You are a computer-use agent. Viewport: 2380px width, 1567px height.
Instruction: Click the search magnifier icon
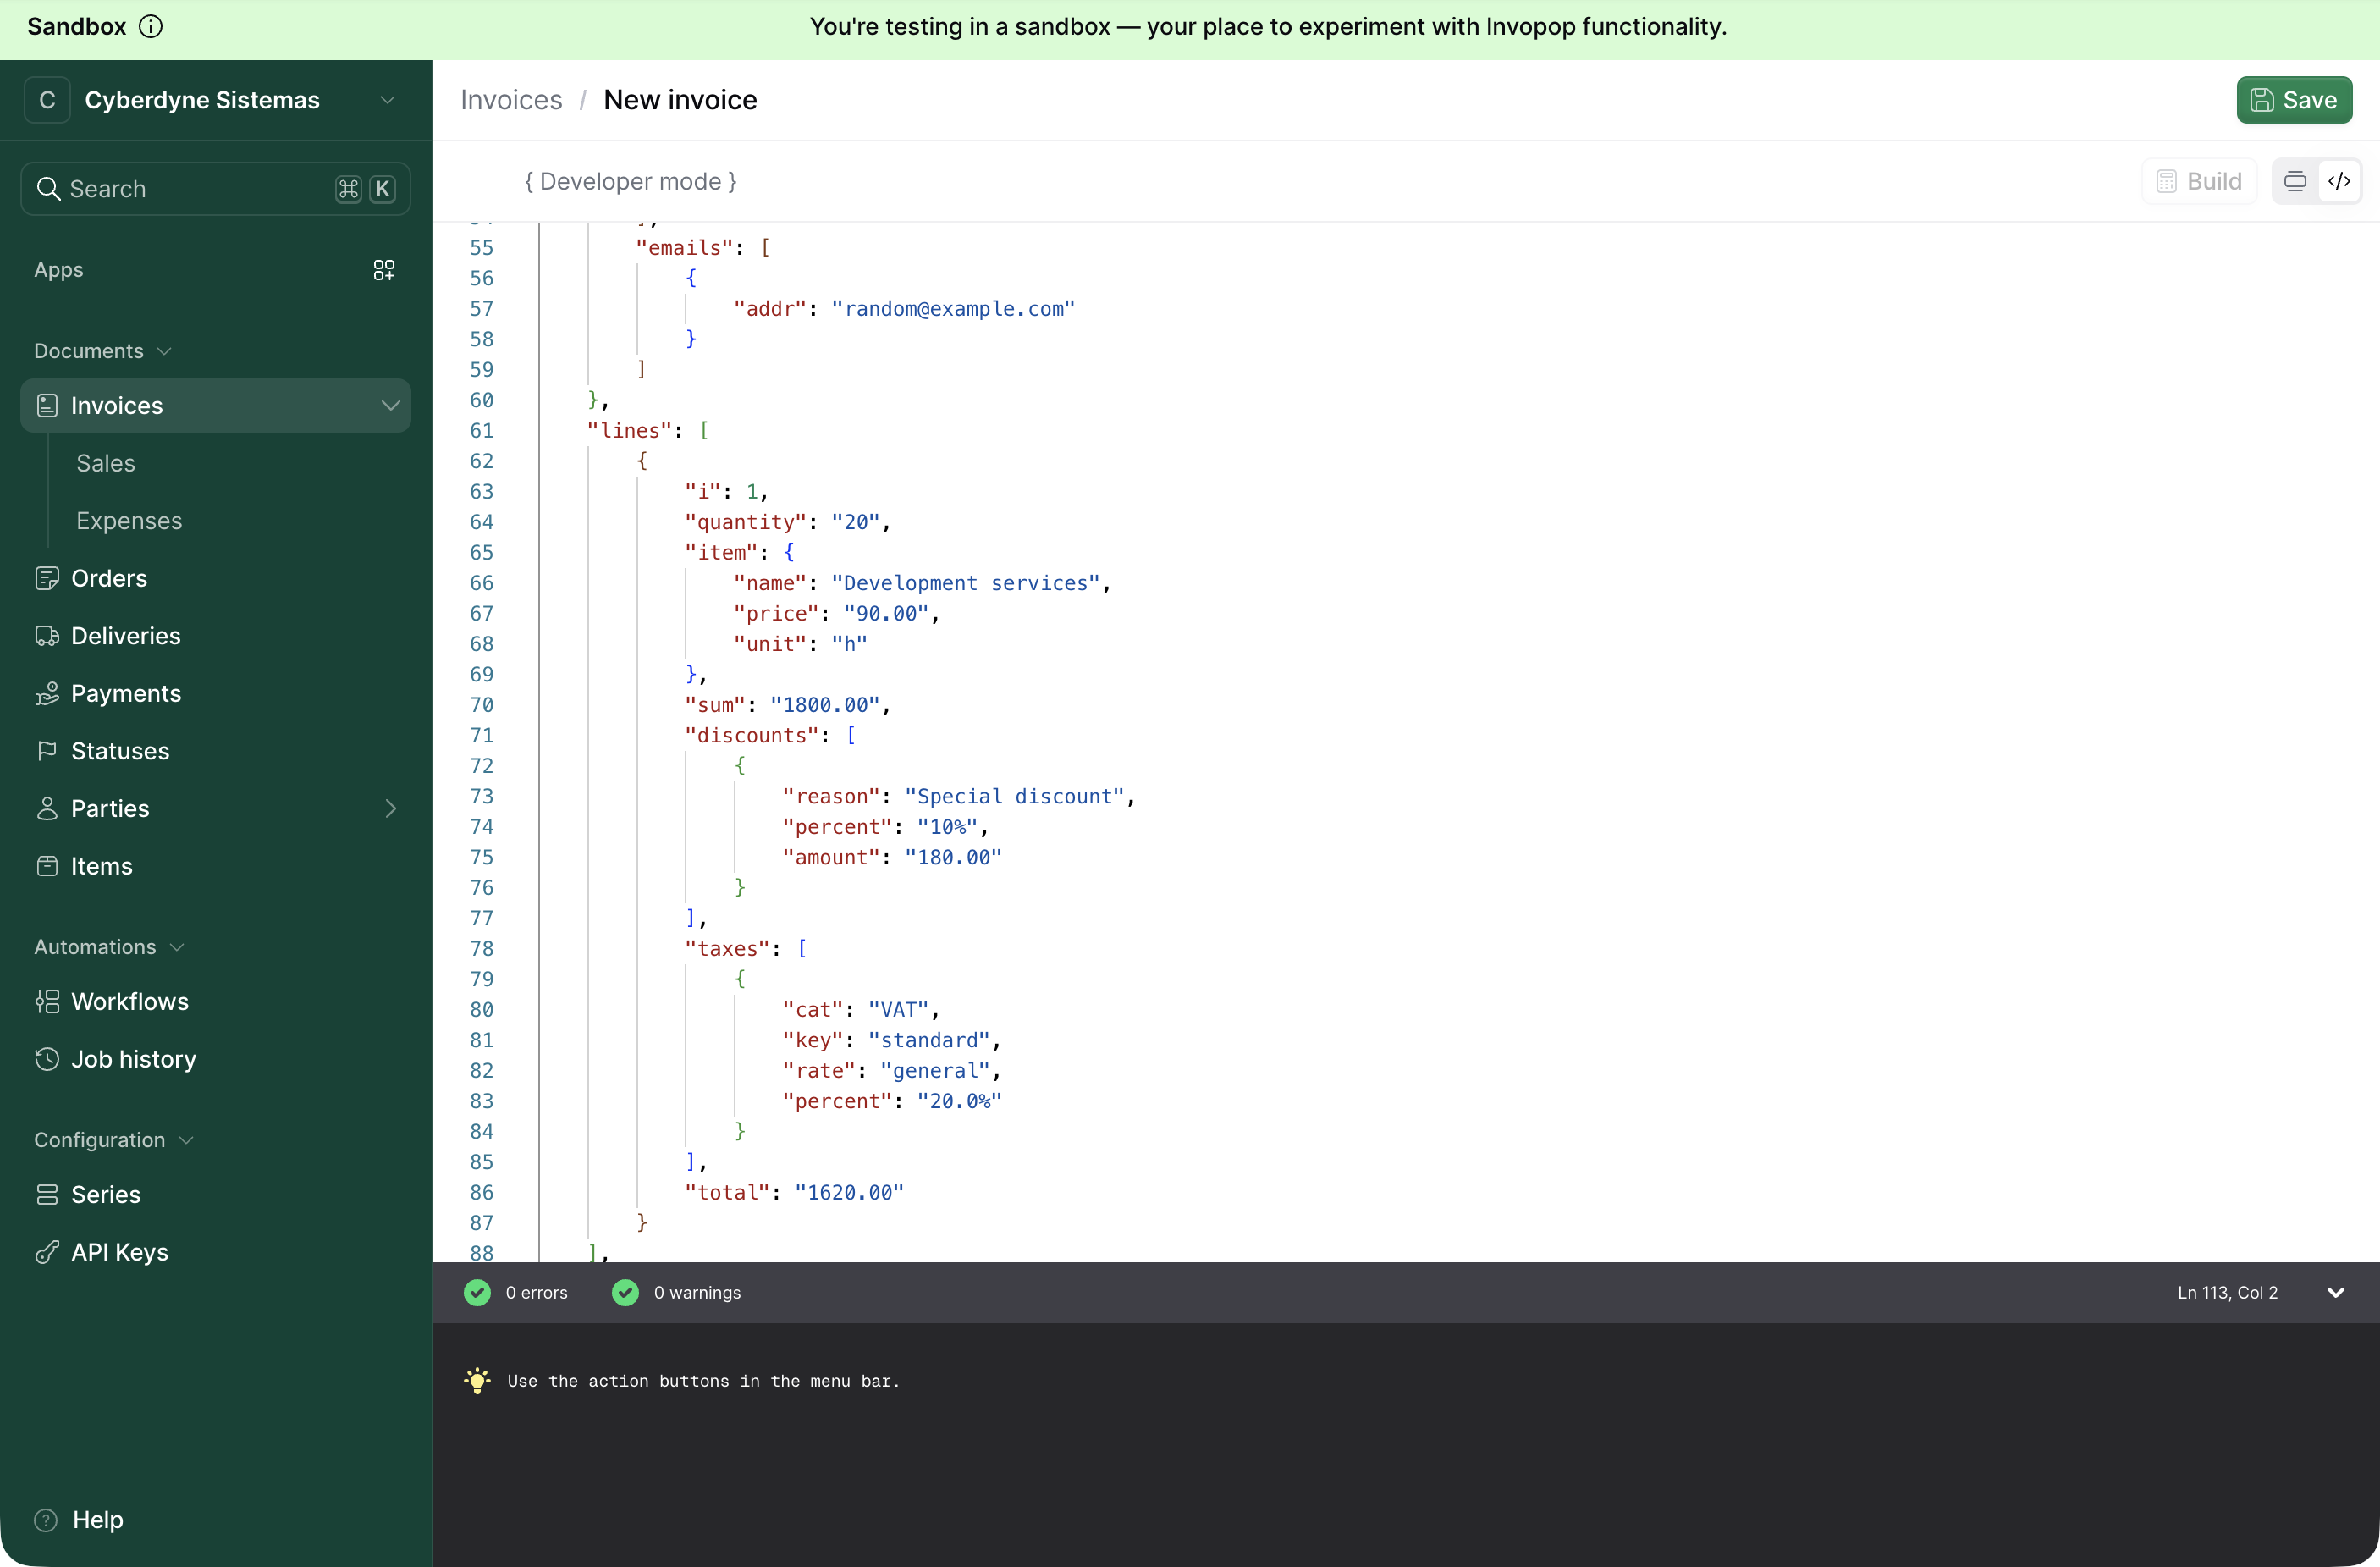[48, 189]
